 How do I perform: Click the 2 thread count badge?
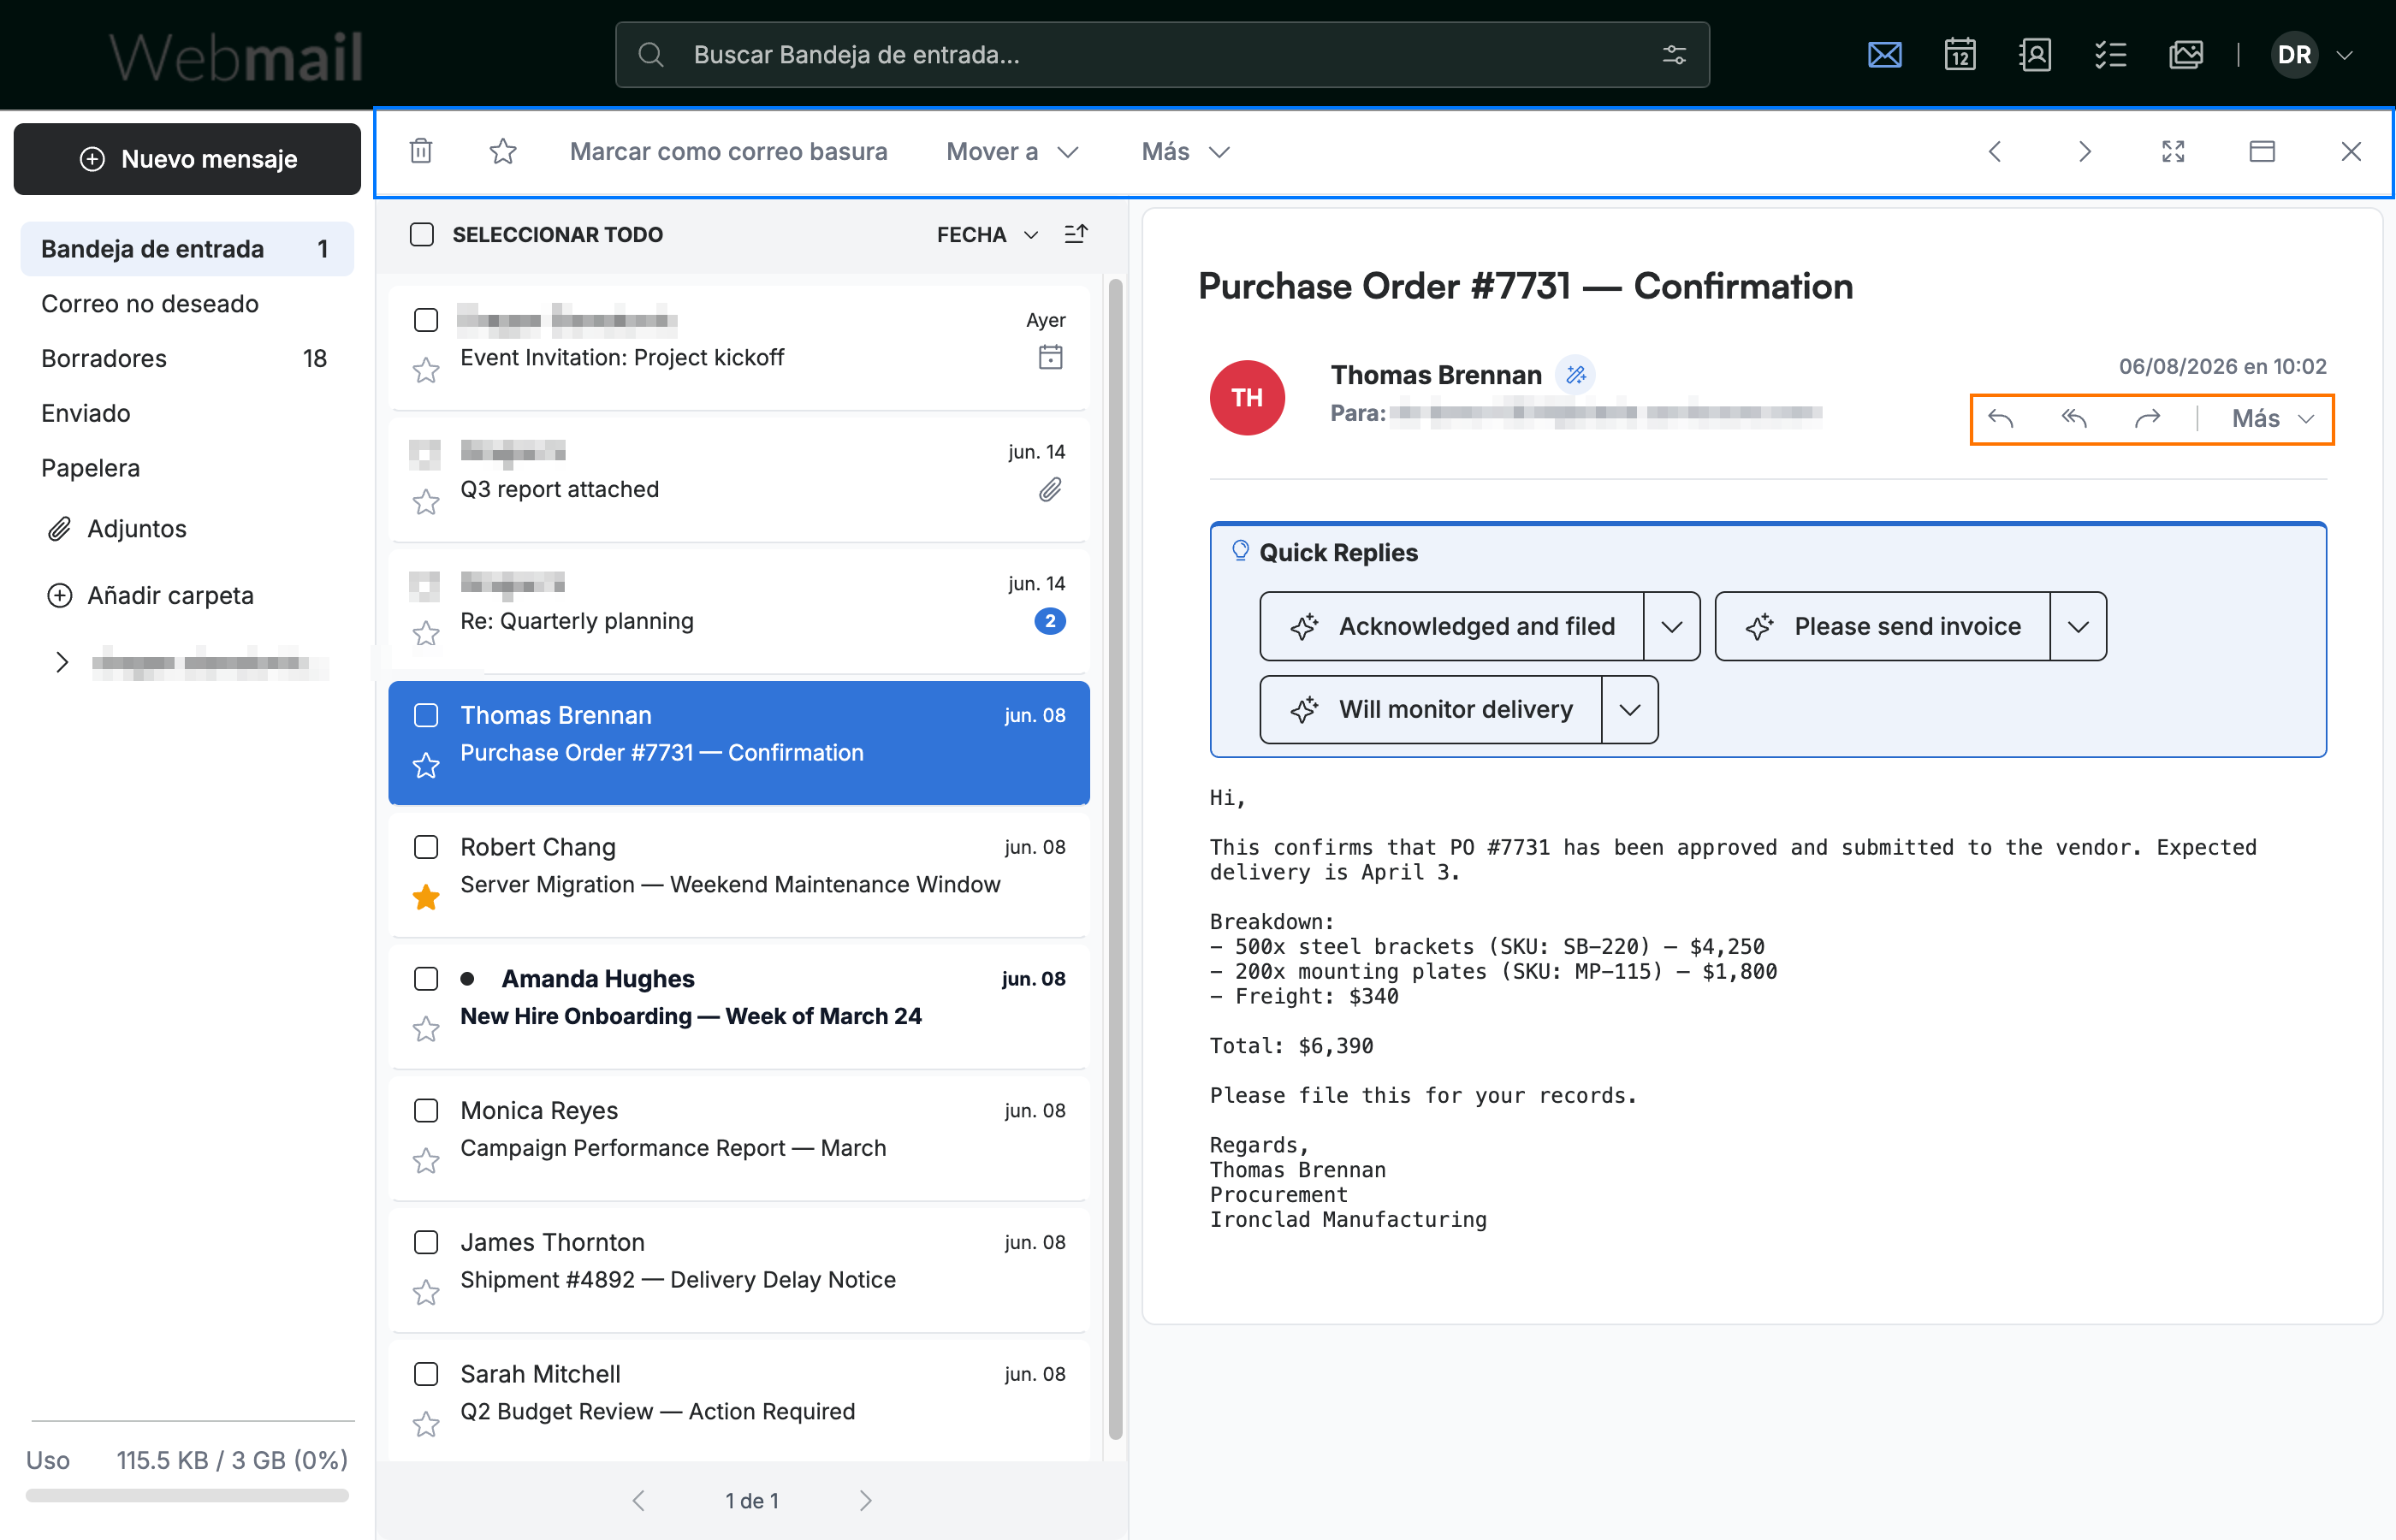tap(1050, 621)
